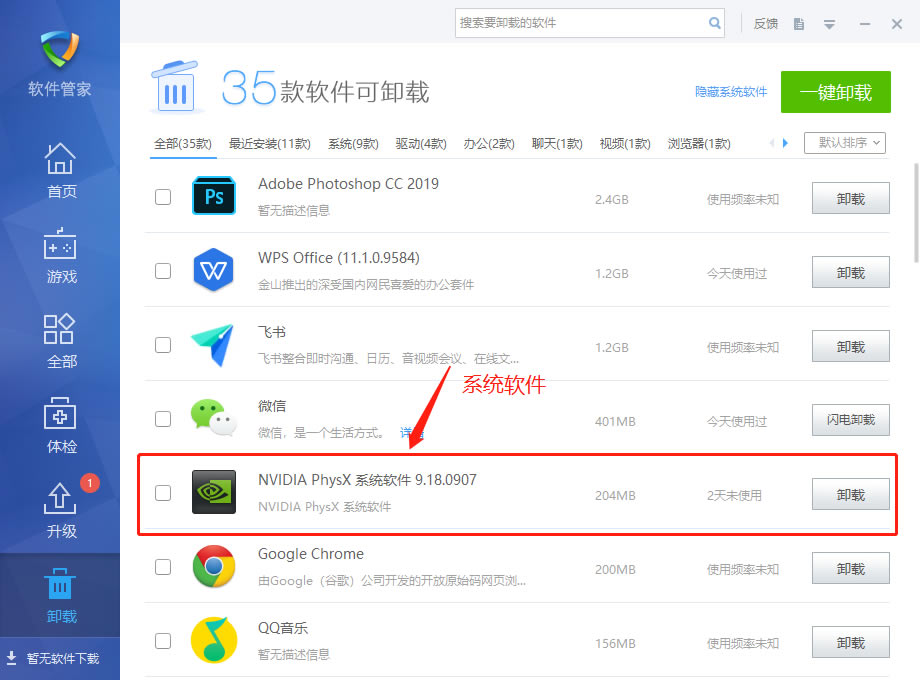
Task: Click the NVIDIA PhysX app icon
Action: (x=214, y=492)
